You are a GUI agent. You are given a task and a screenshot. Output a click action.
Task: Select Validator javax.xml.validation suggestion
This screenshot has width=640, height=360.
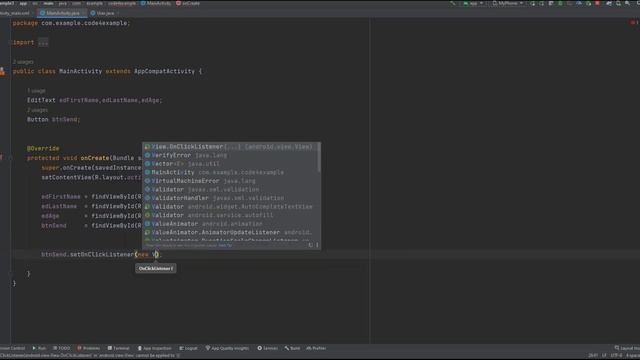[231, 189]
